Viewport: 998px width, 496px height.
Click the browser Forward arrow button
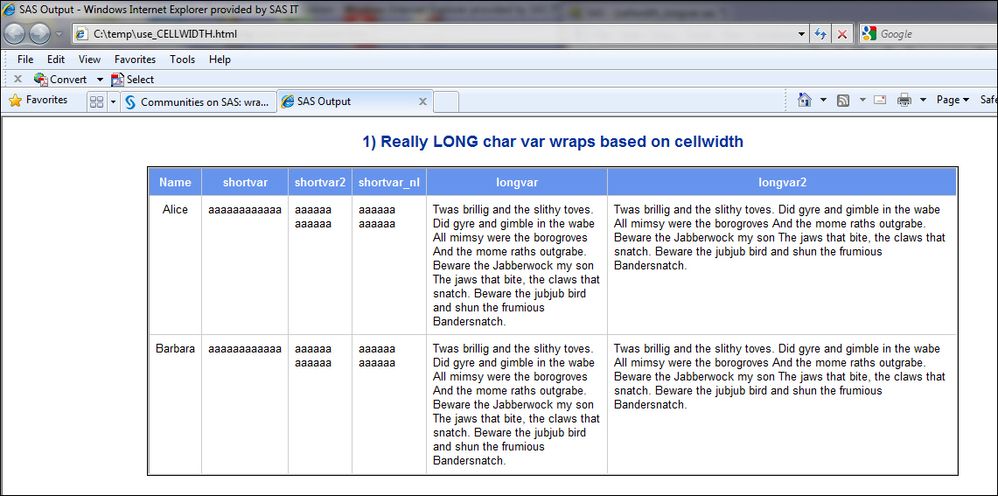click(40, 33)
